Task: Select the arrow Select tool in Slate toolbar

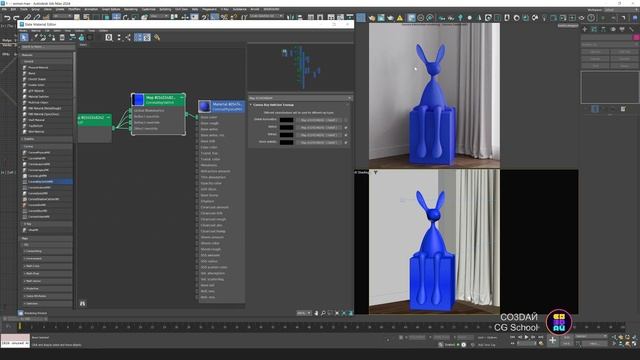Action: coord(24,38)
